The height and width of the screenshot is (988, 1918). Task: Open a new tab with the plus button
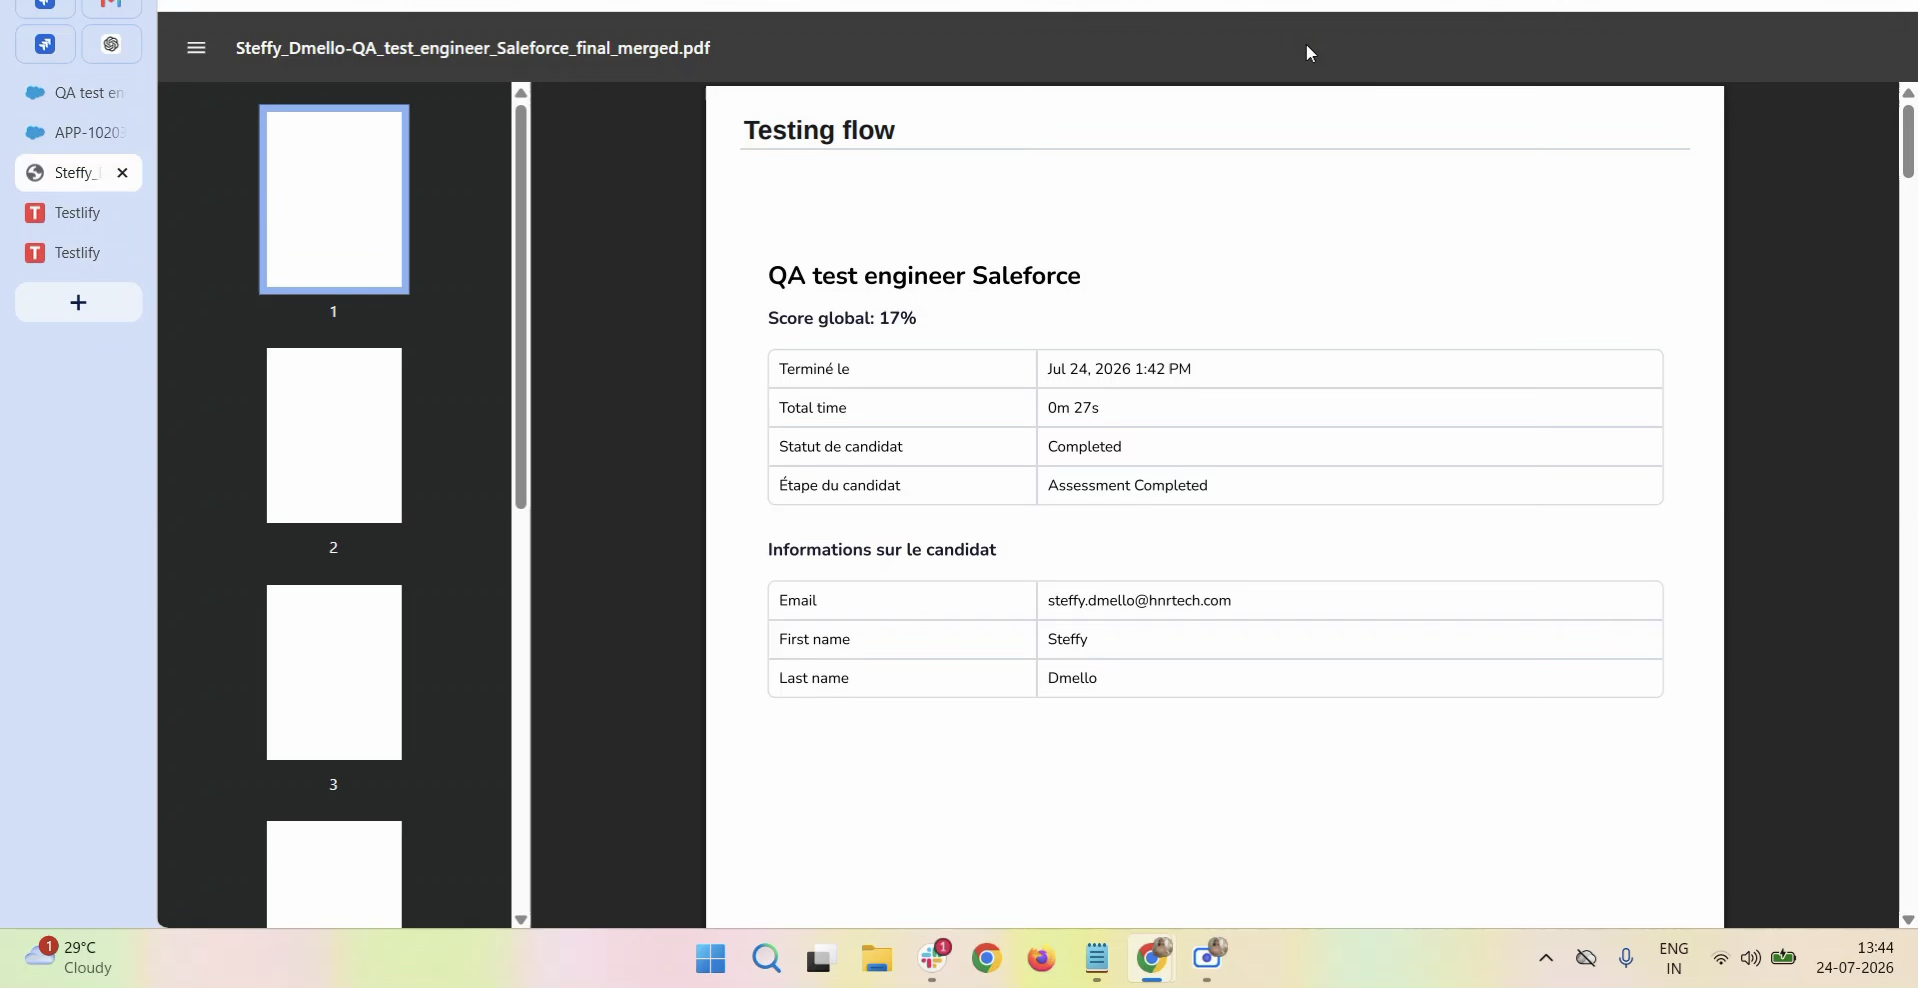click(x=78, y=303)
